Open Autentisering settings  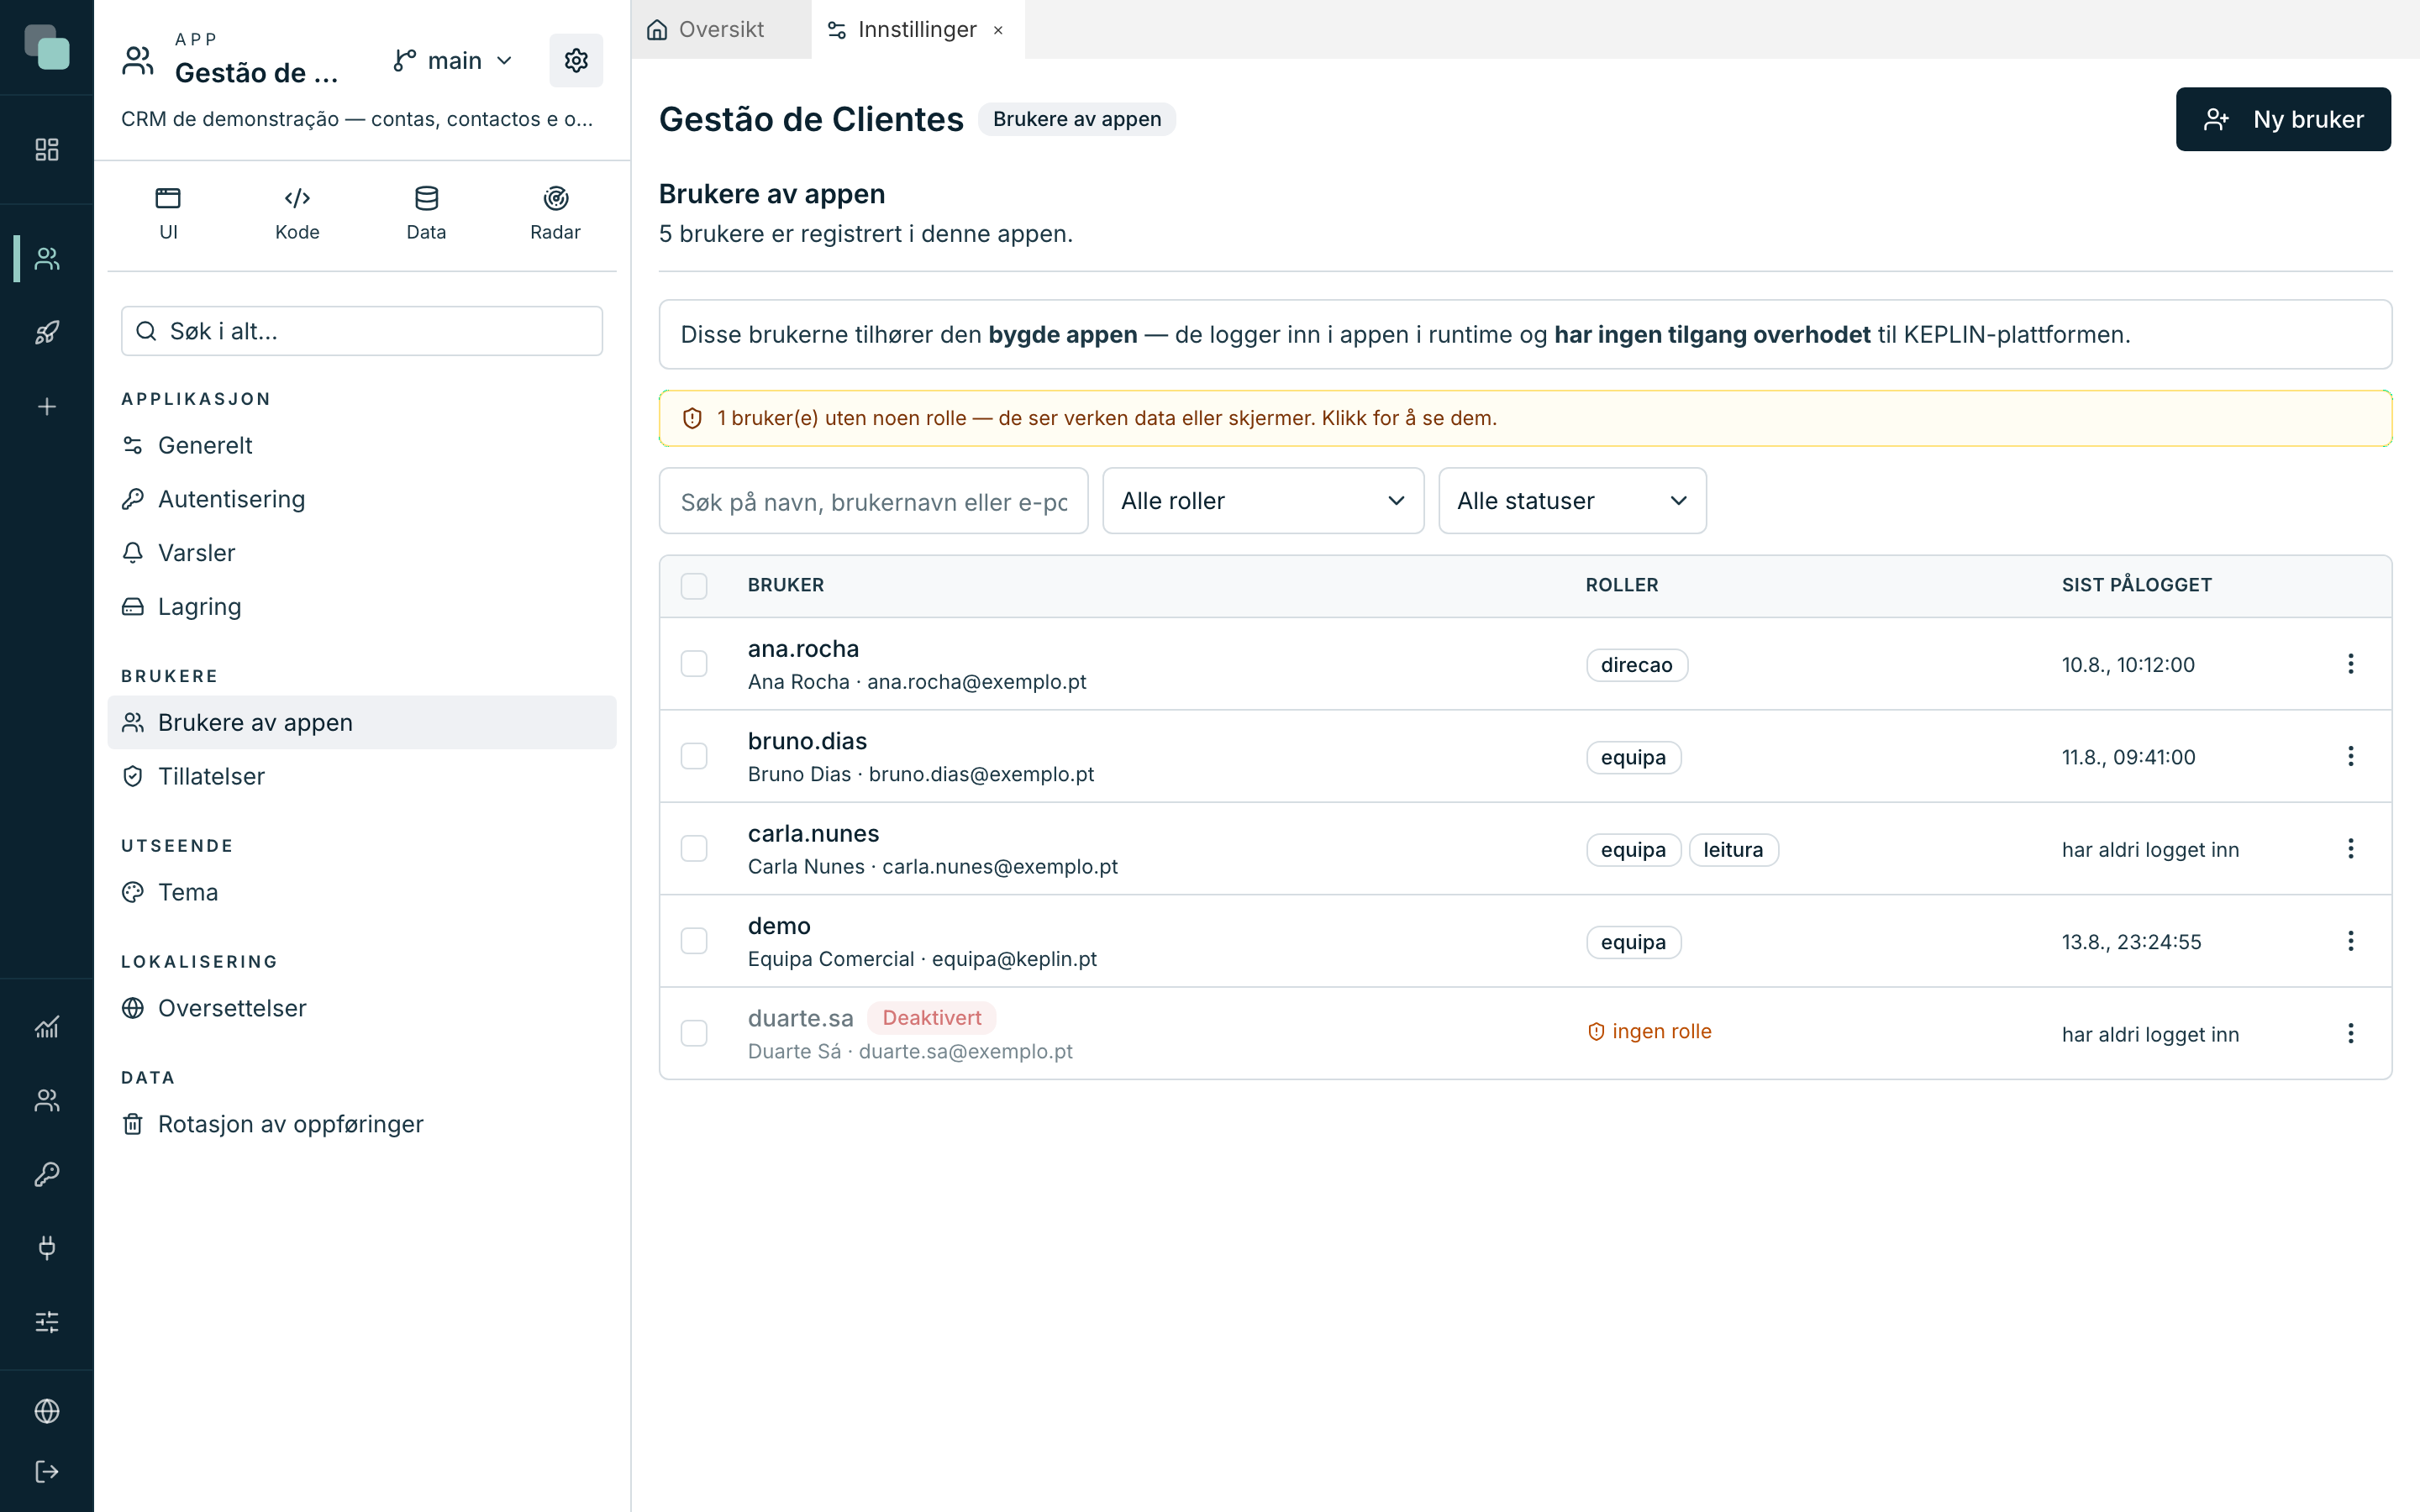point(362,499)
